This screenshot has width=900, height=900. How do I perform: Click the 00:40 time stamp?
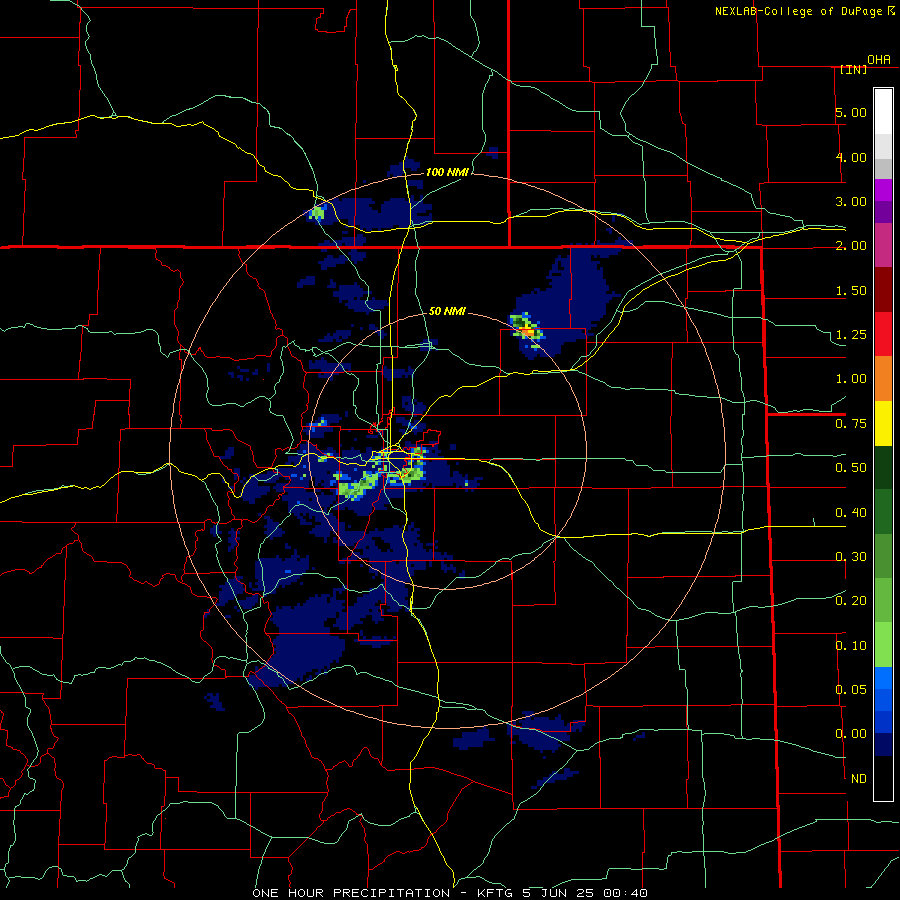pos(624,893)
